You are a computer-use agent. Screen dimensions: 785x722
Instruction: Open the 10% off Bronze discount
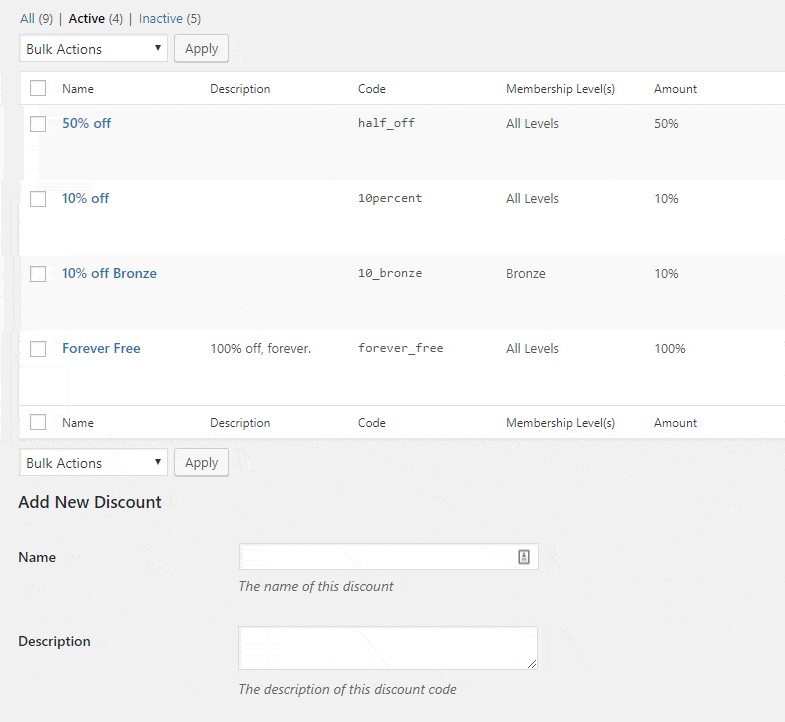click(x=109, y=274)
